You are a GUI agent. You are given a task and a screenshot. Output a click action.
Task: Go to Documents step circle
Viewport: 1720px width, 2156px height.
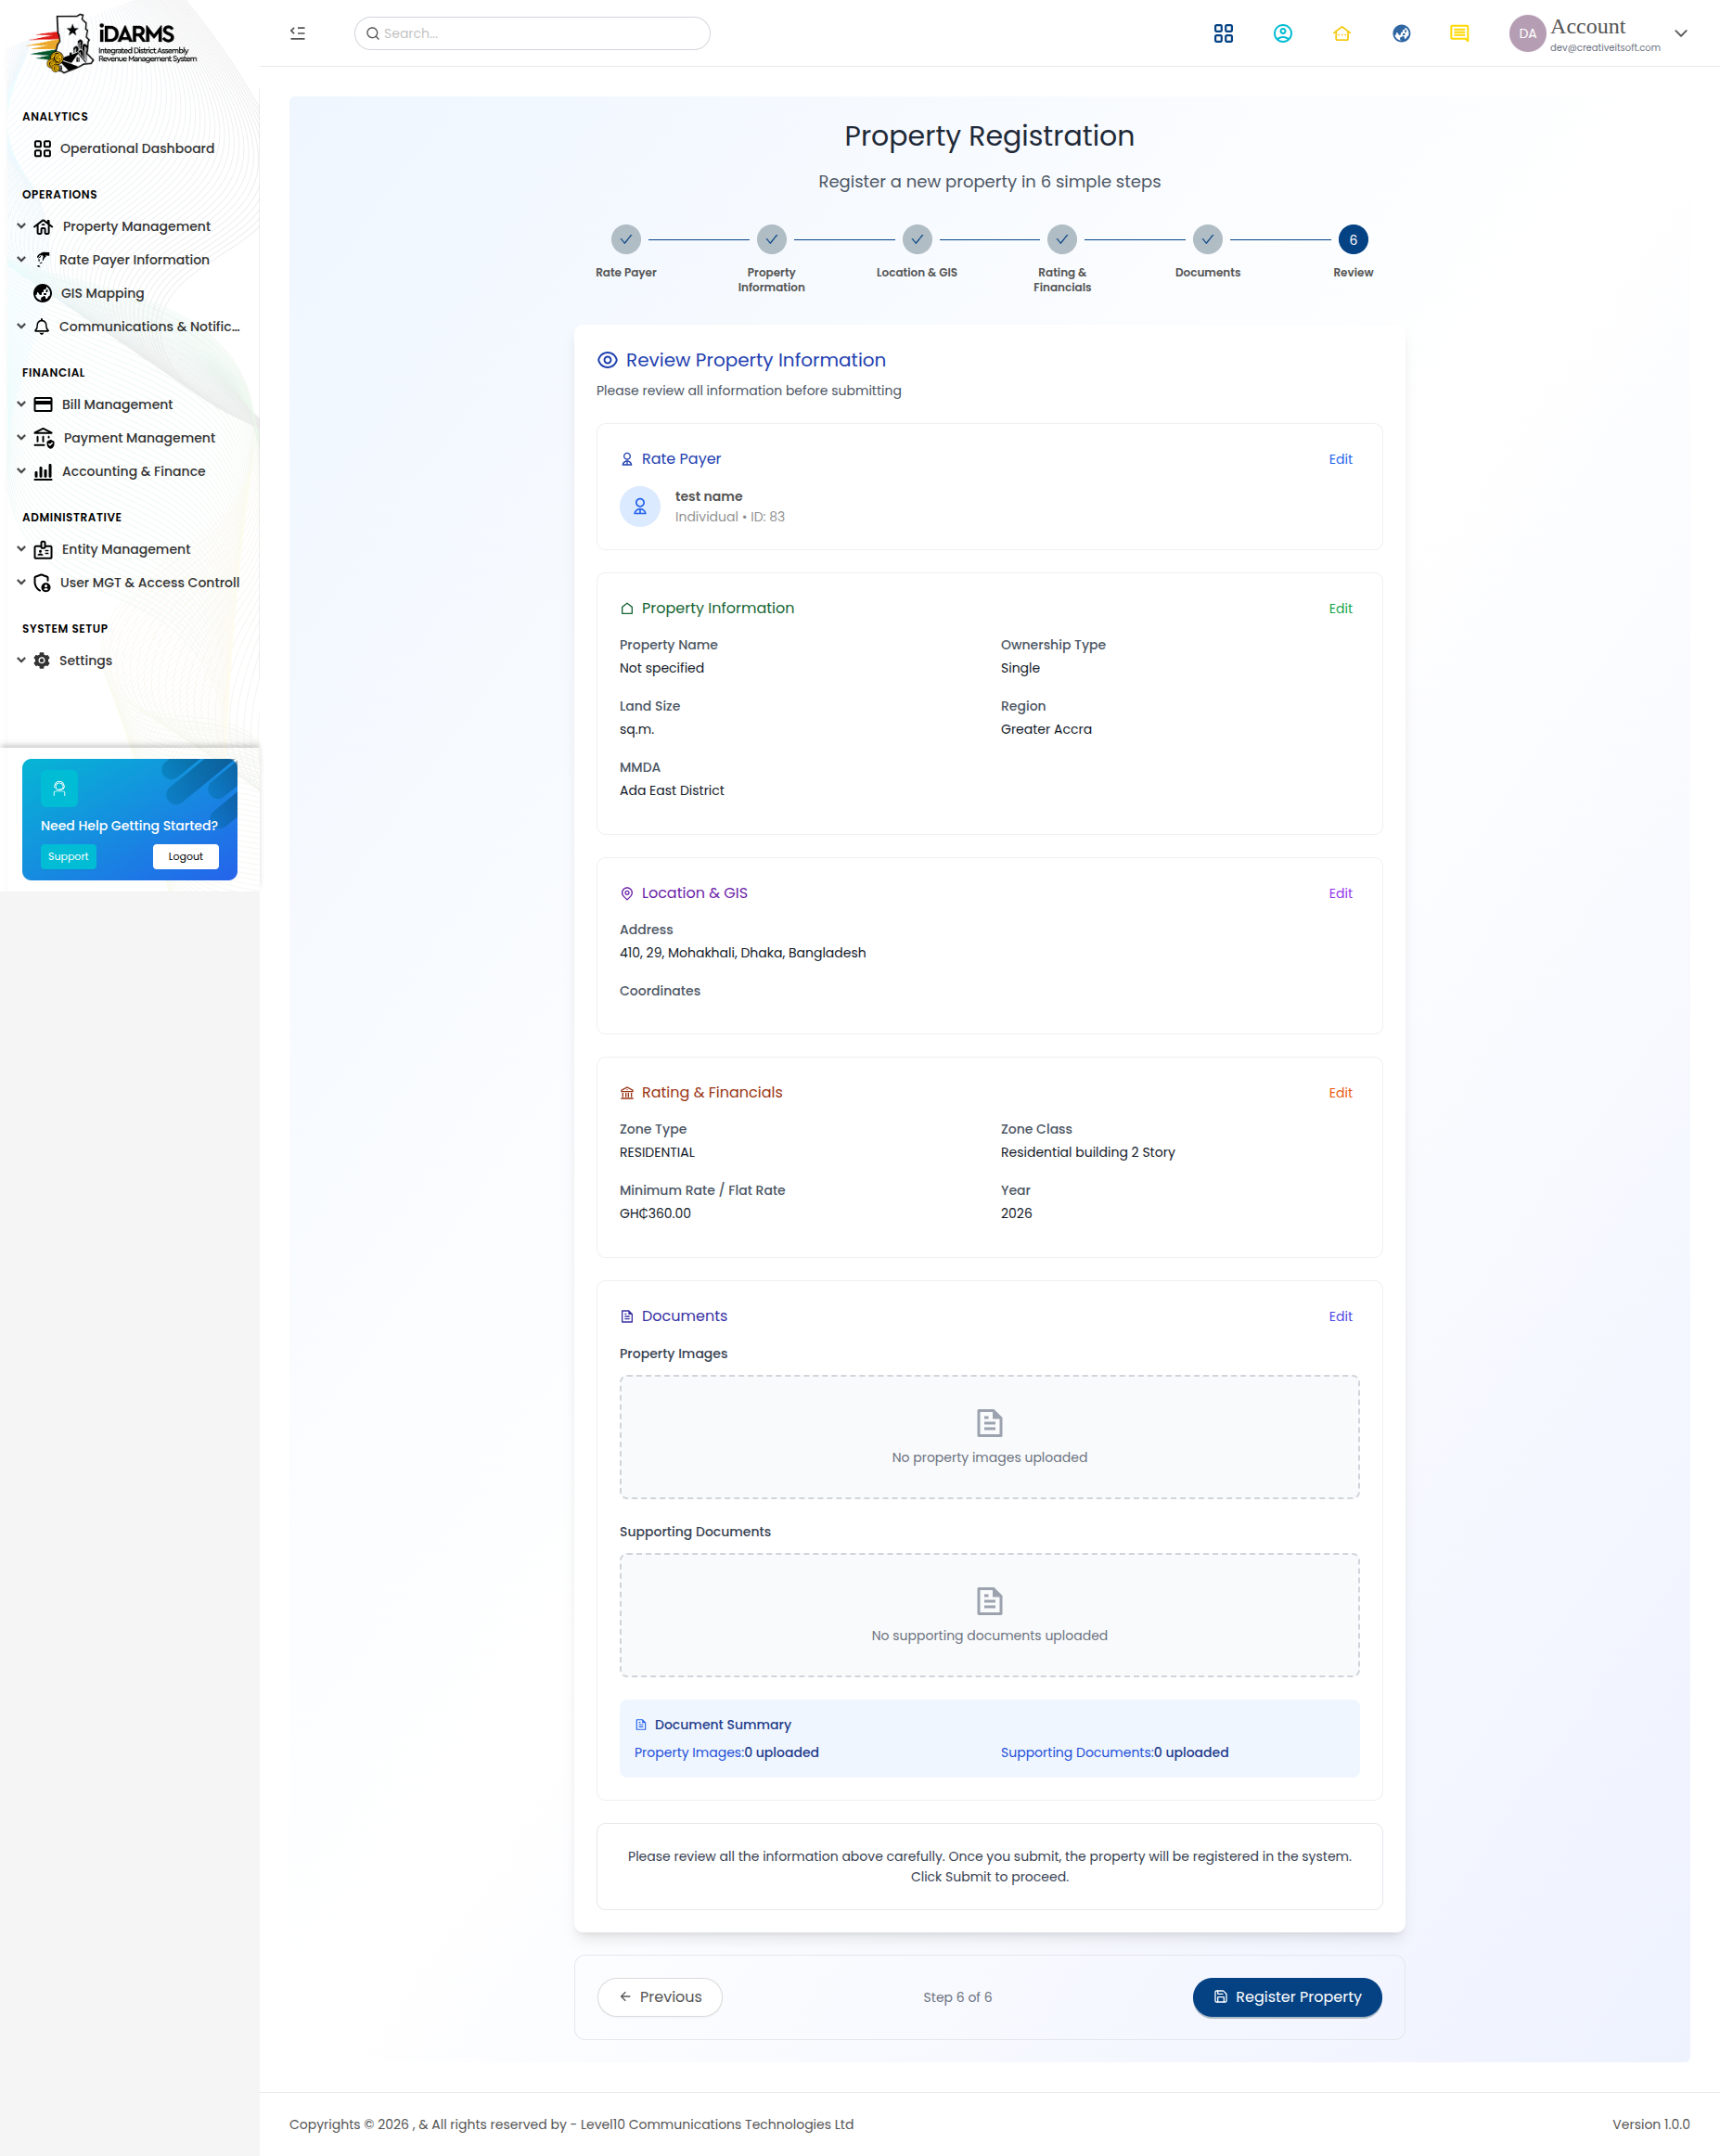click(1208, 239)
